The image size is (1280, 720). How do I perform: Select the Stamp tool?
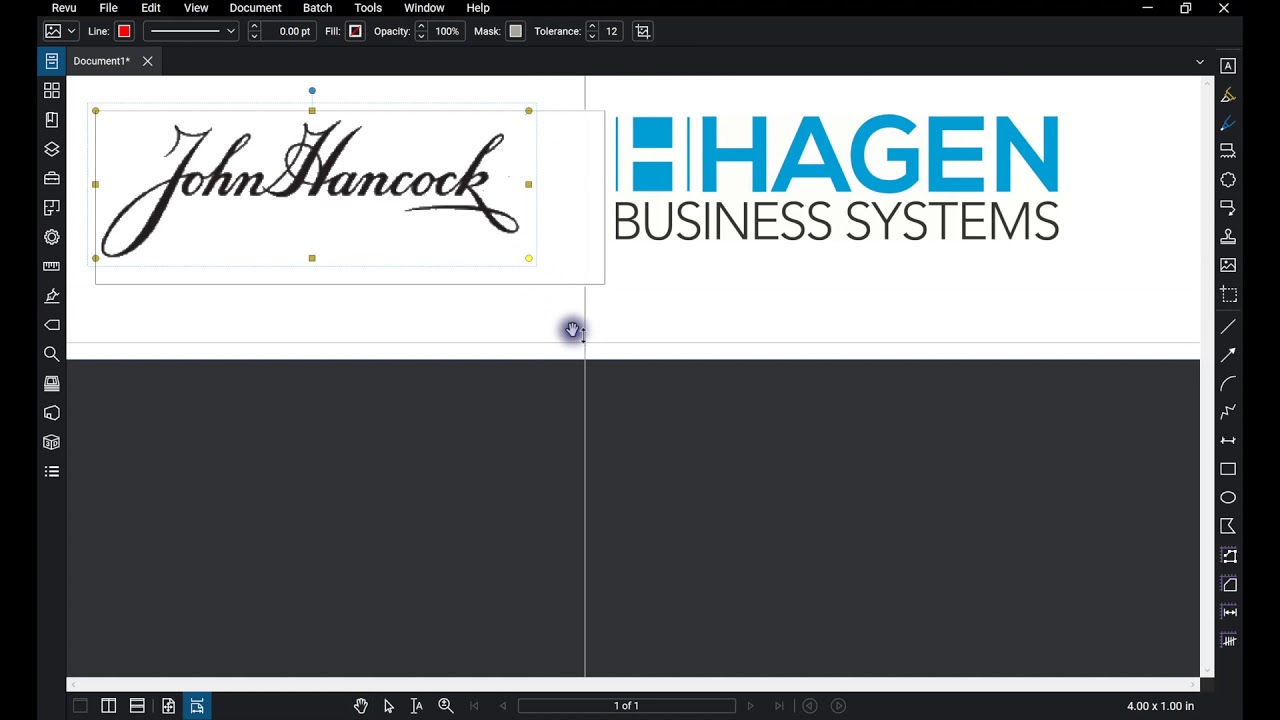[x=1228, y=237]
